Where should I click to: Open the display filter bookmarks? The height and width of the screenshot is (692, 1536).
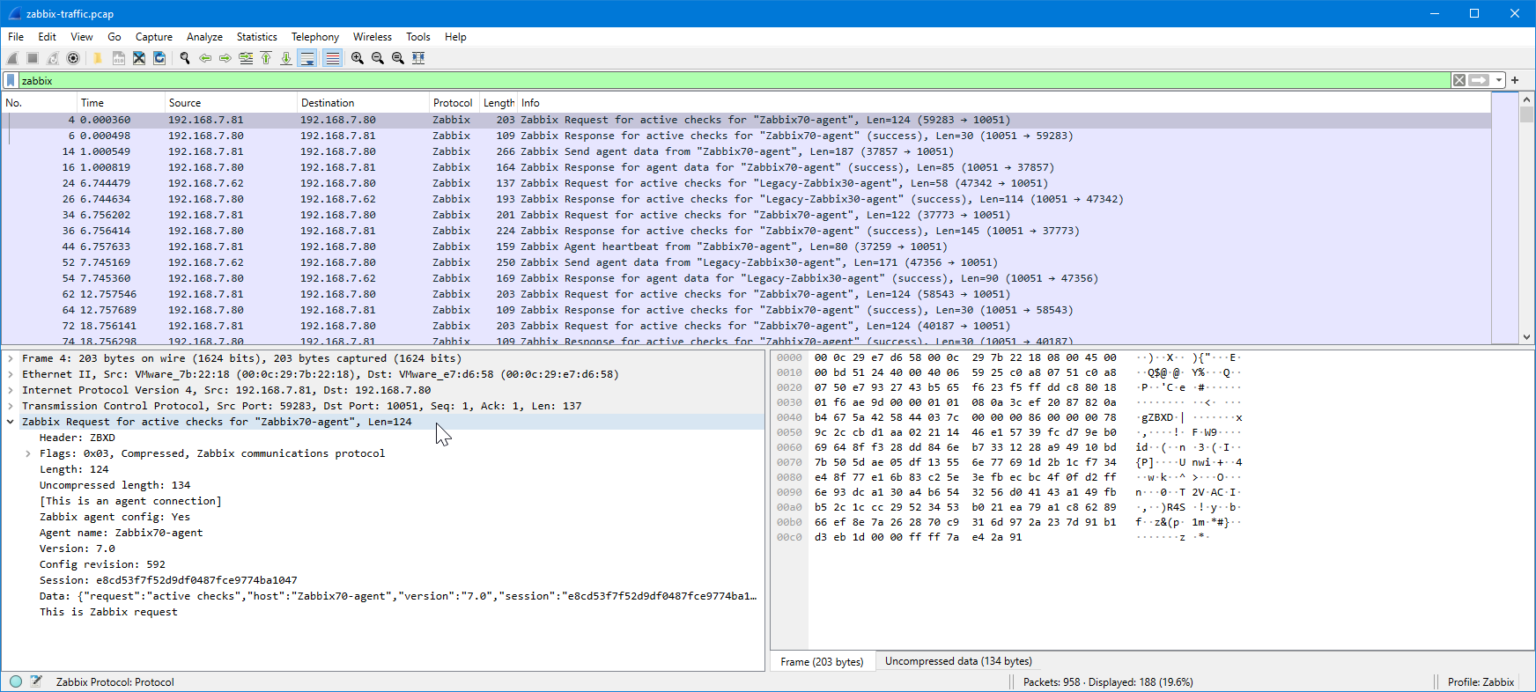click(11, 80)
